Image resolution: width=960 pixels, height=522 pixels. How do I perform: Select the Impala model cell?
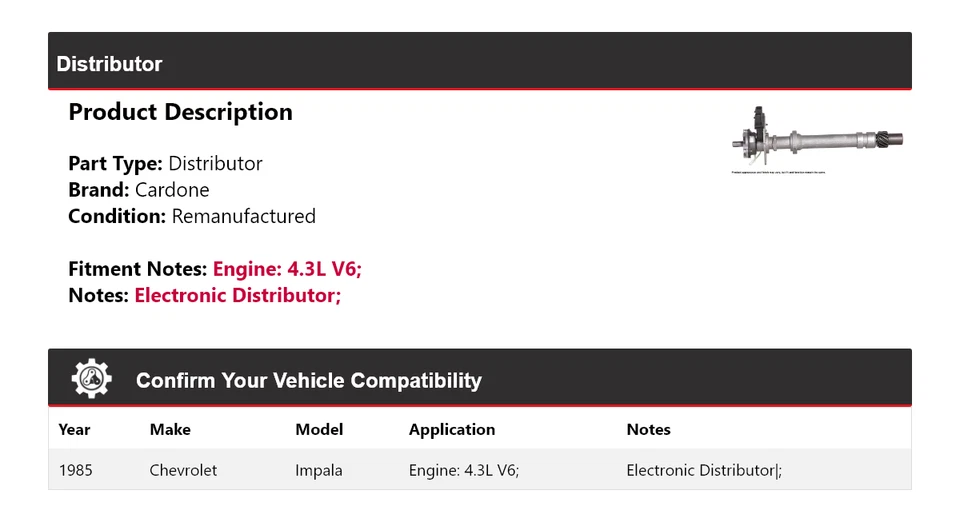click(319, 470)
